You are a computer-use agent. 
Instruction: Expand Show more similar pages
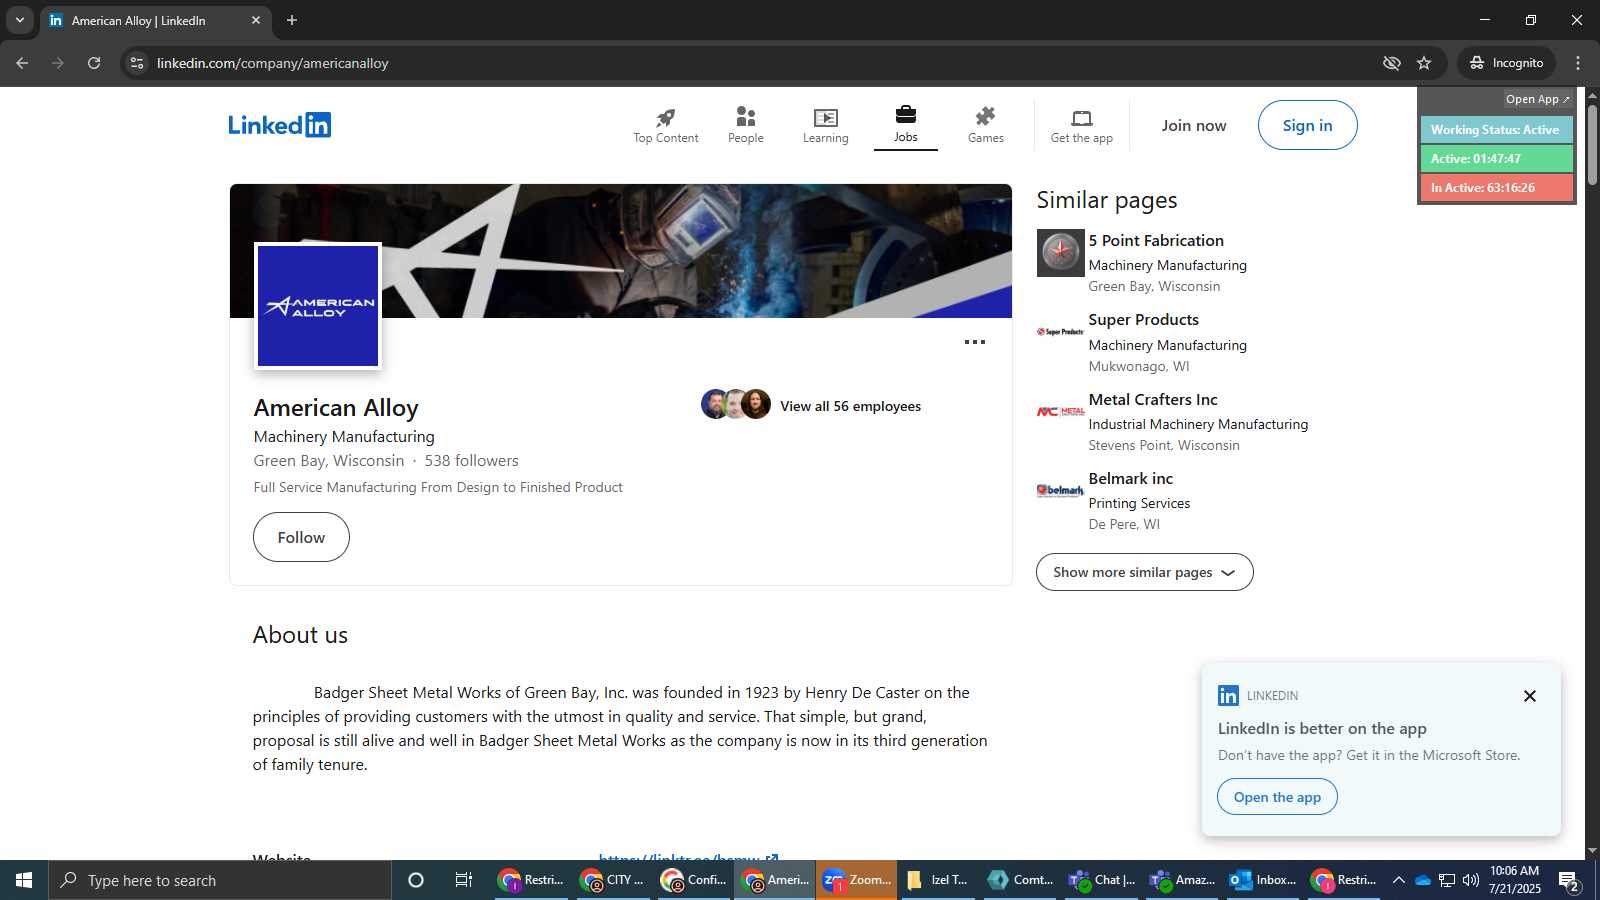1145,572
